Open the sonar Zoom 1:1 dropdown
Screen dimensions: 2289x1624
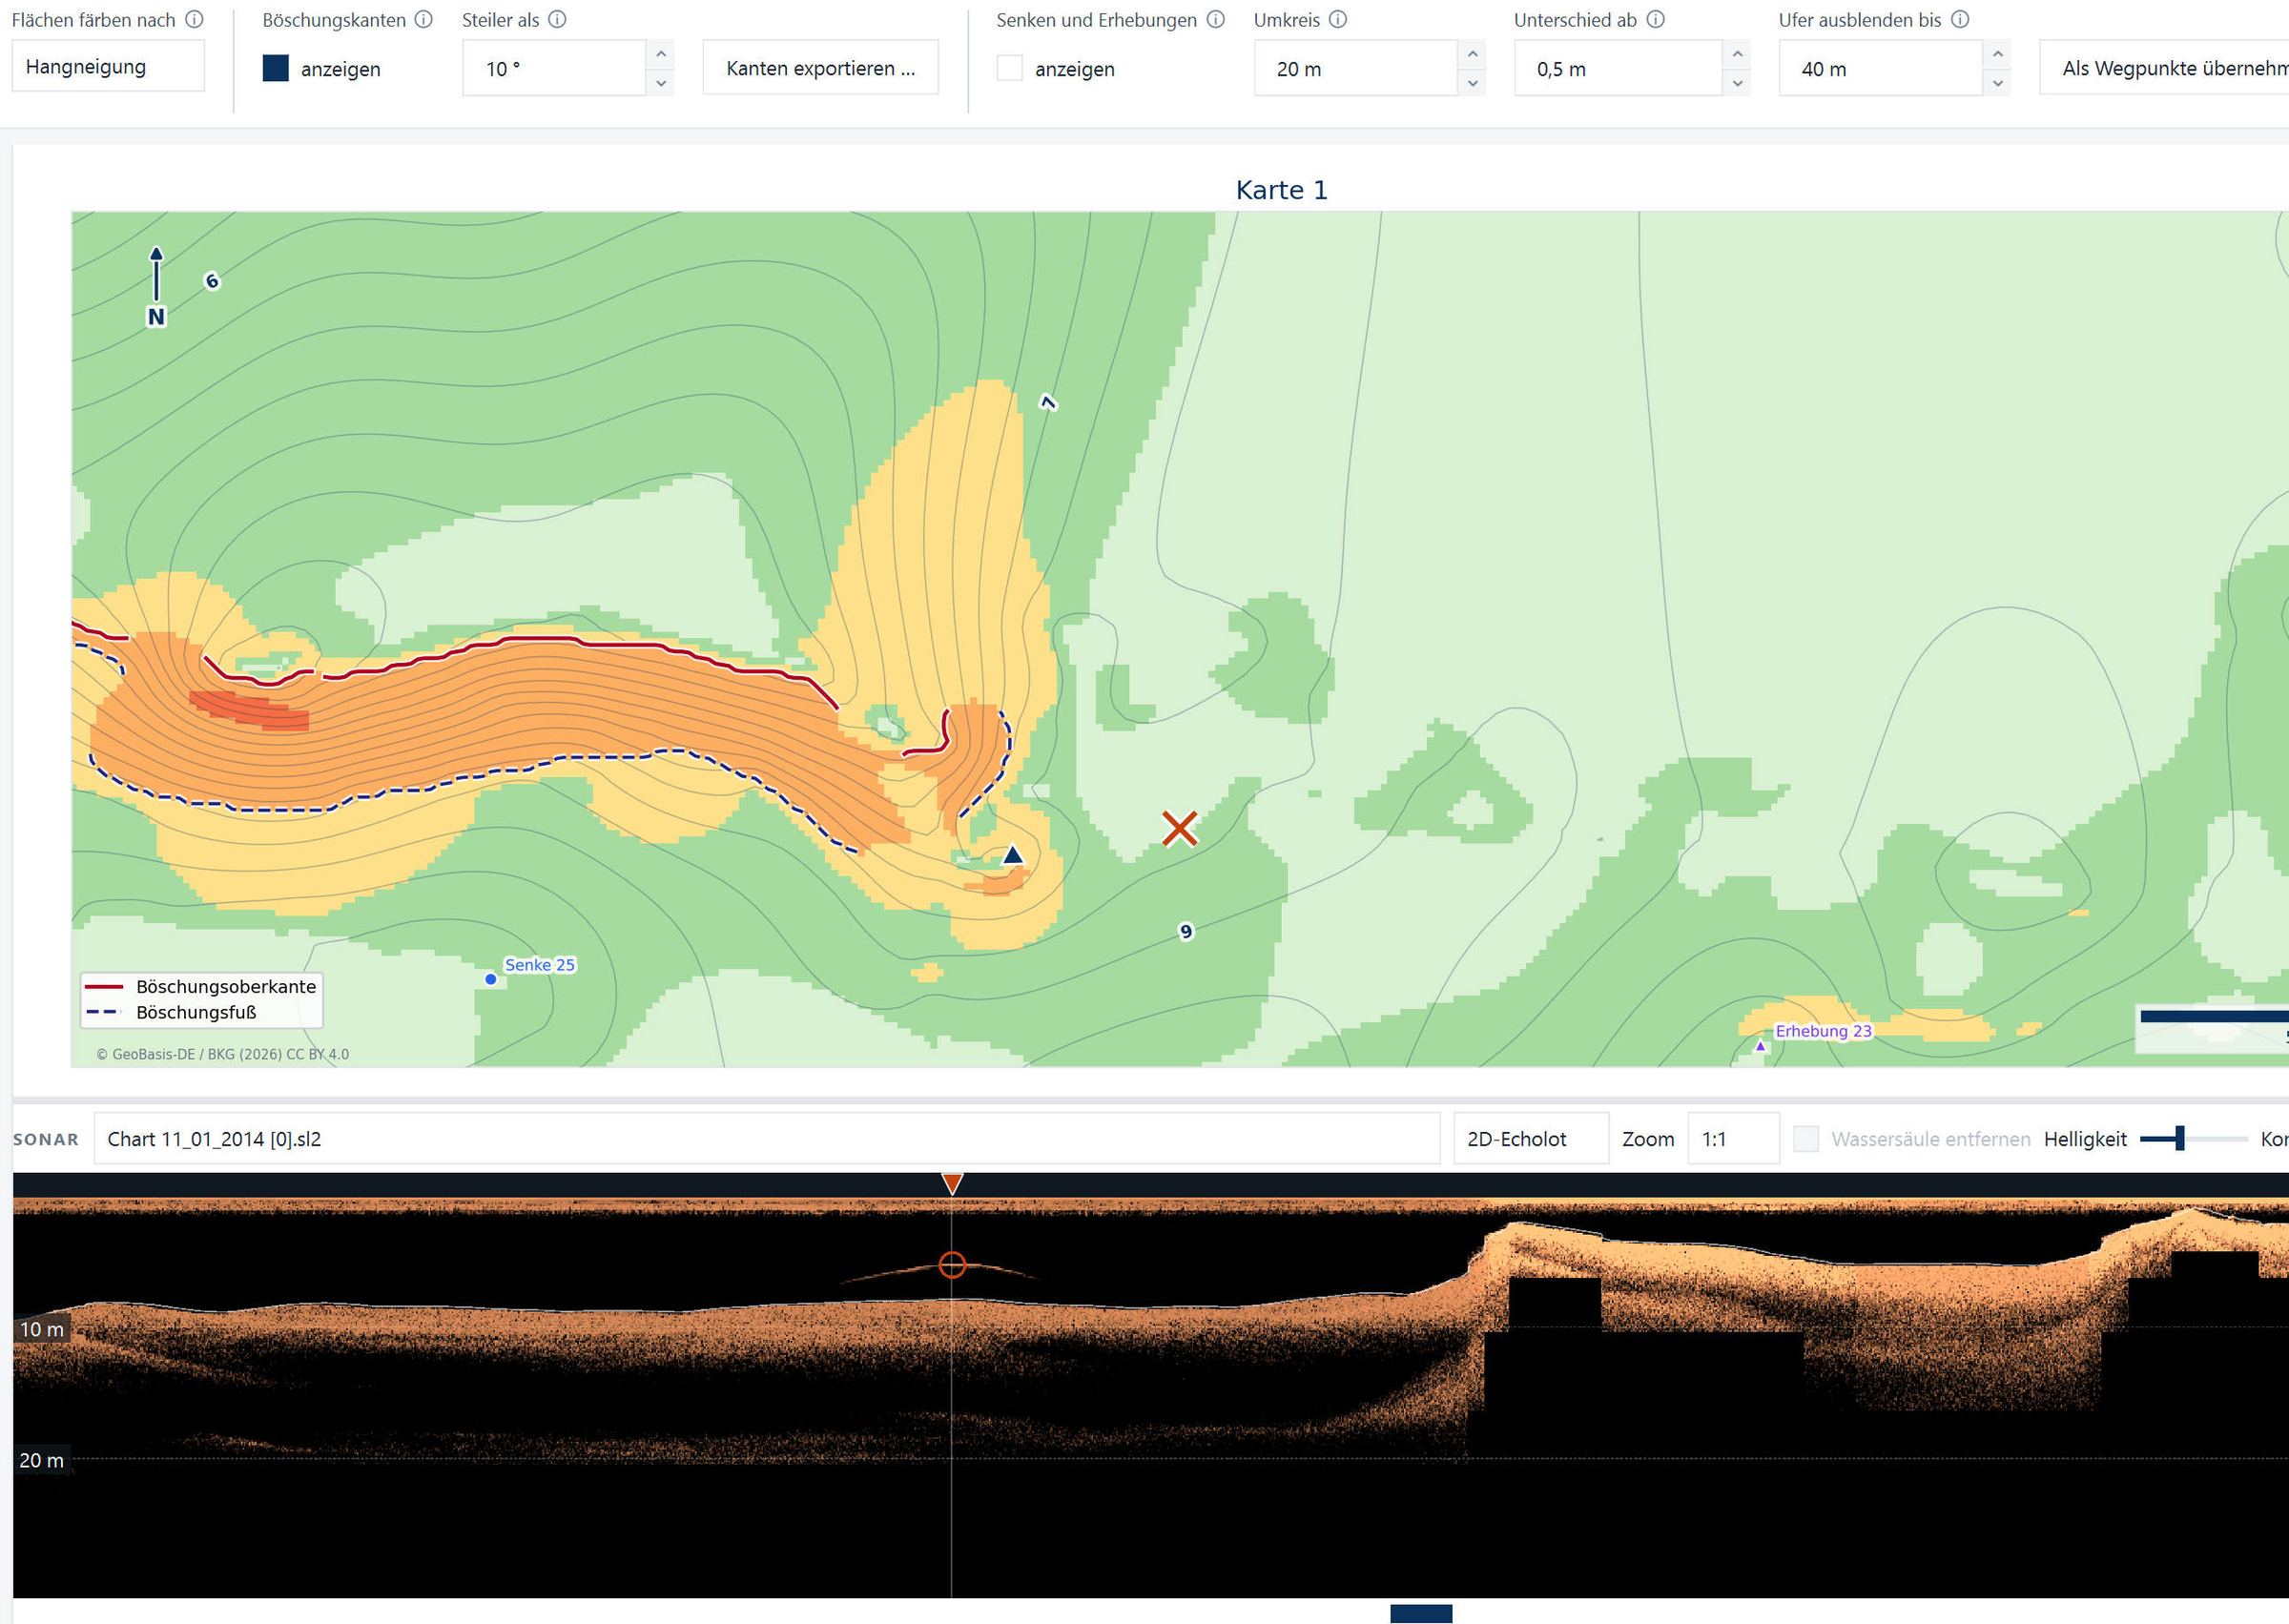click(x=1733, y=1139)
